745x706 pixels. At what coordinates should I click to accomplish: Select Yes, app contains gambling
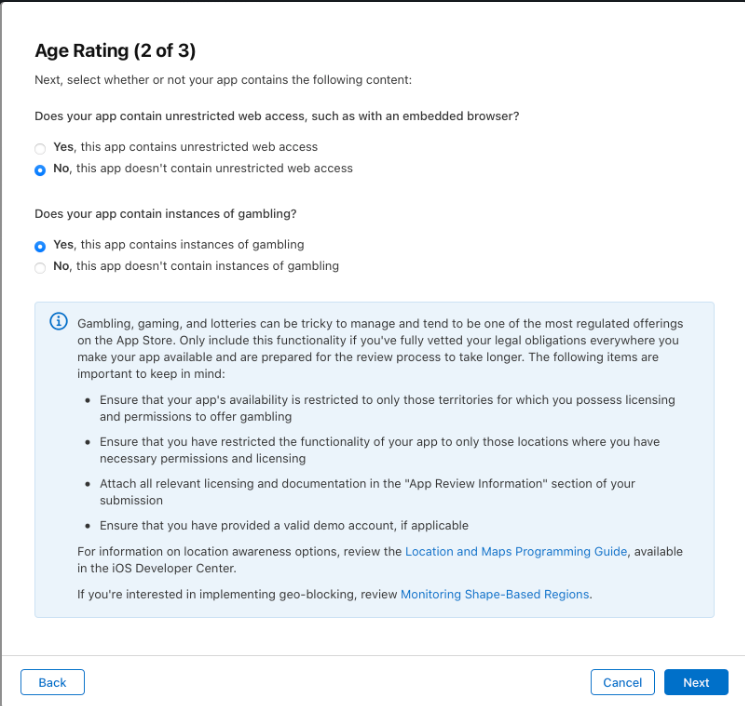pos(40,246)
